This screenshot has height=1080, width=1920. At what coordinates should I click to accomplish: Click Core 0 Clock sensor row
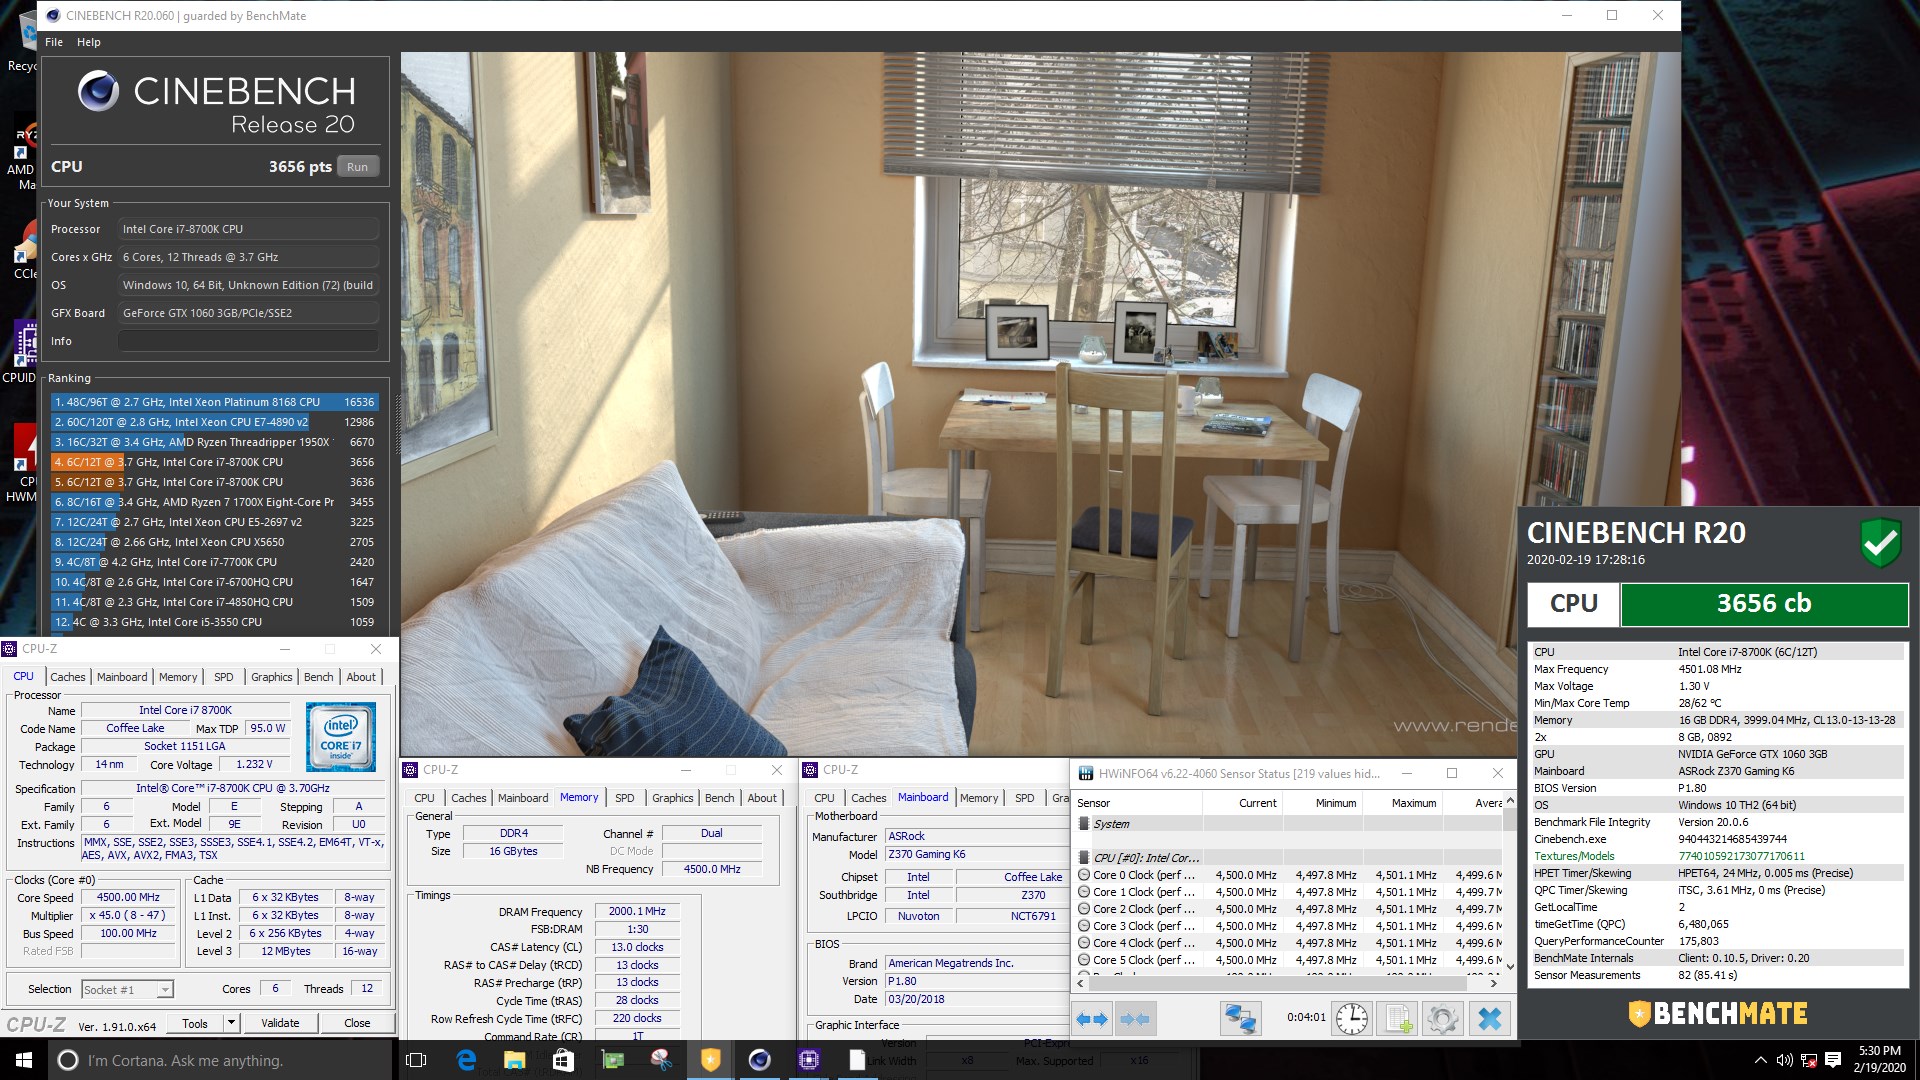tap(1288, 875)
